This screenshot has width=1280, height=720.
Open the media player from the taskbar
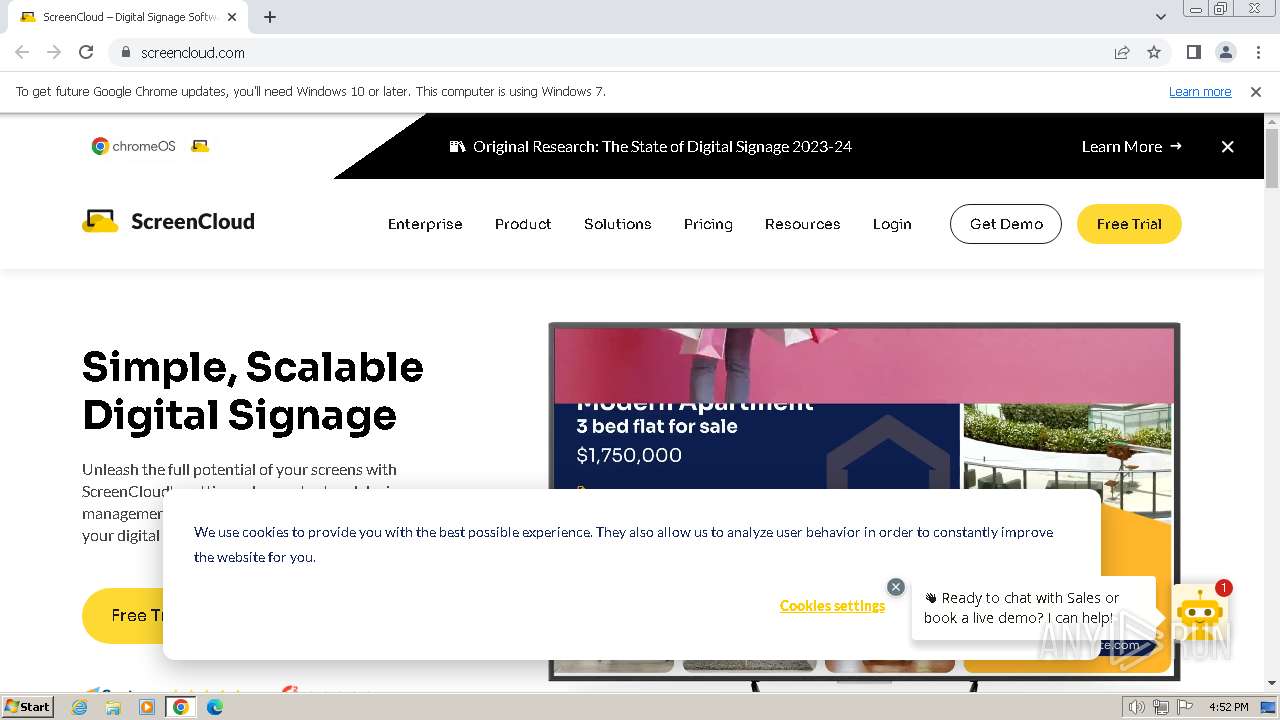pyautogui.click(x=147, y=707)
